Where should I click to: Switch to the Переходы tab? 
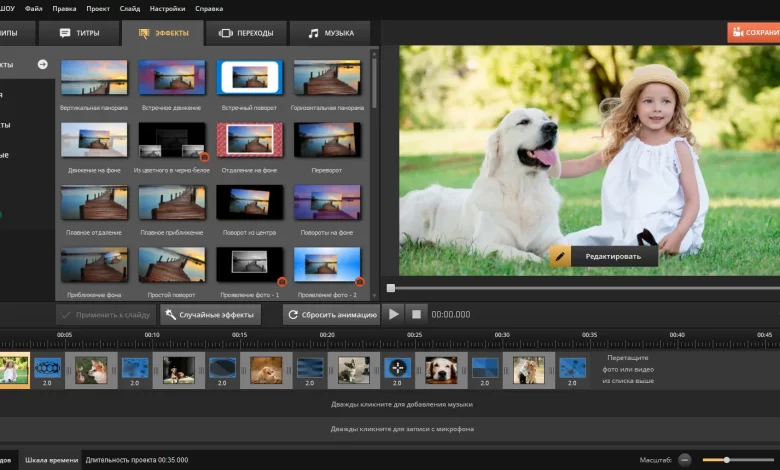pos(246,33)
